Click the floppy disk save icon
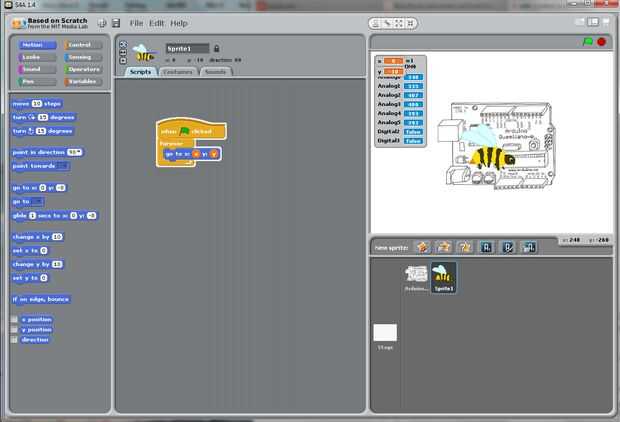Image resolution: width=620 pixels, height=422 pixels. click(x=116, y=23)
